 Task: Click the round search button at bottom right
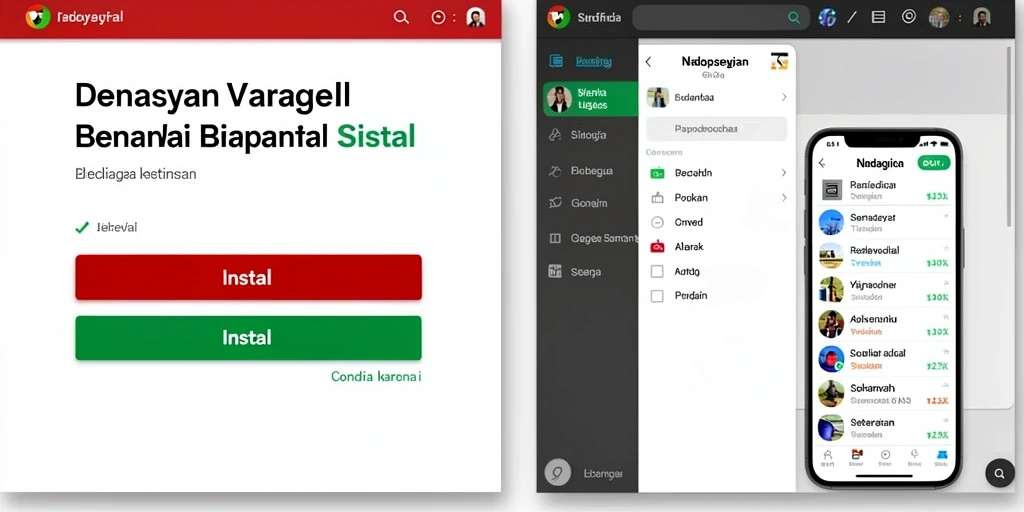(999, 473)
